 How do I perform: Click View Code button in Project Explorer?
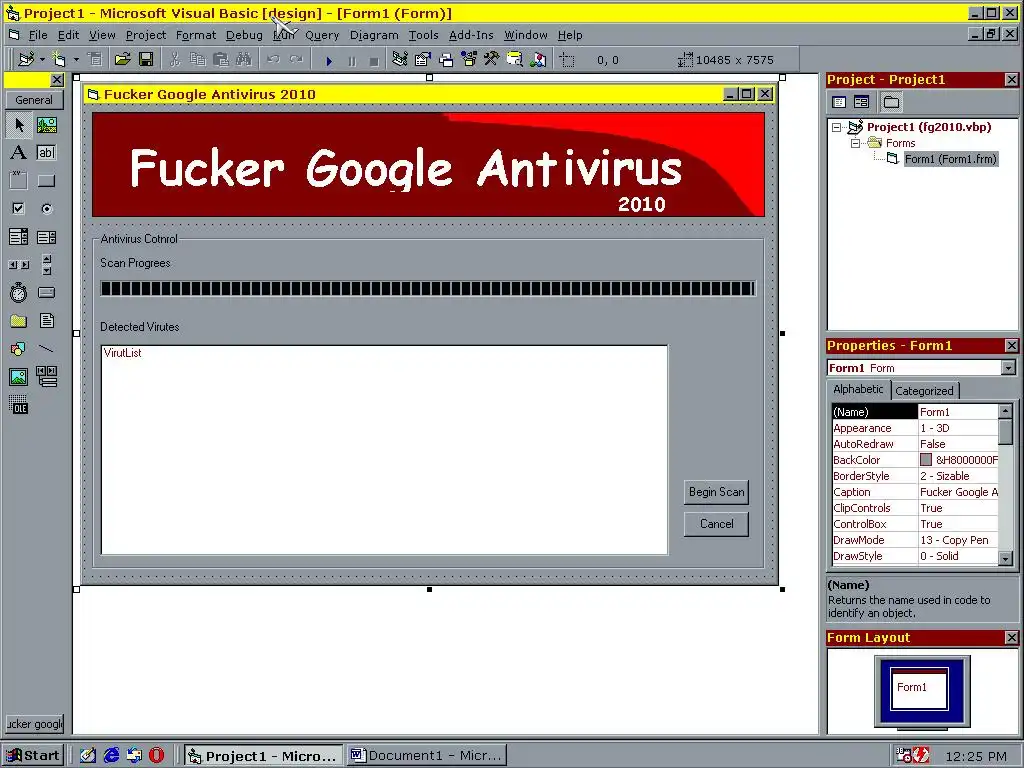point(839,102)
